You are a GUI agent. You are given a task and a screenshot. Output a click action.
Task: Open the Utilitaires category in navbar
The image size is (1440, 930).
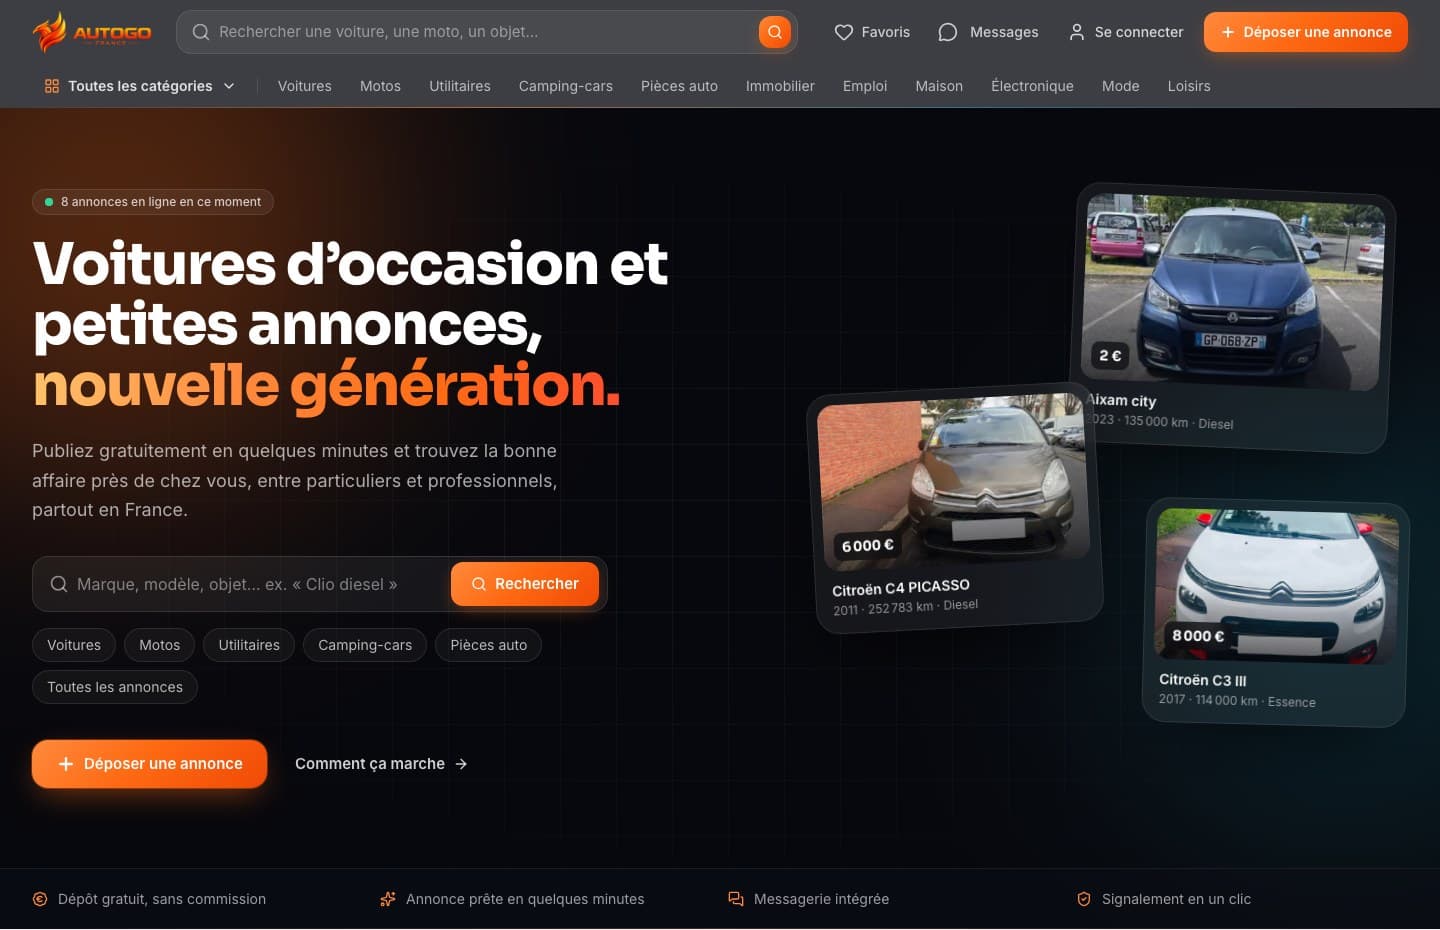tap(459, 86)
